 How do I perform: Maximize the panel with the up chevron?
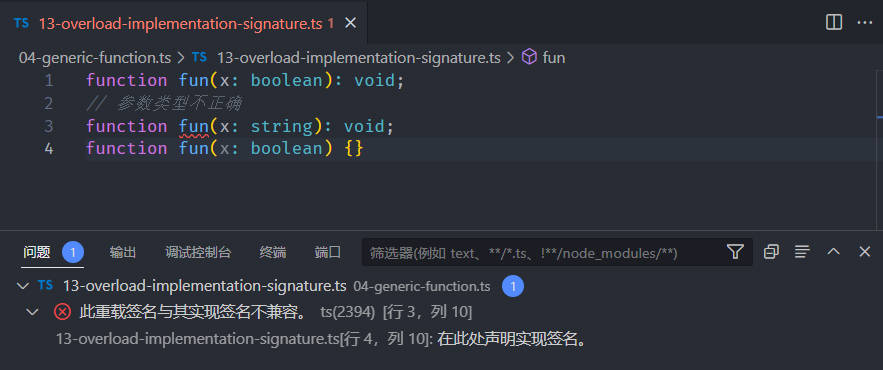coord(833,252)
